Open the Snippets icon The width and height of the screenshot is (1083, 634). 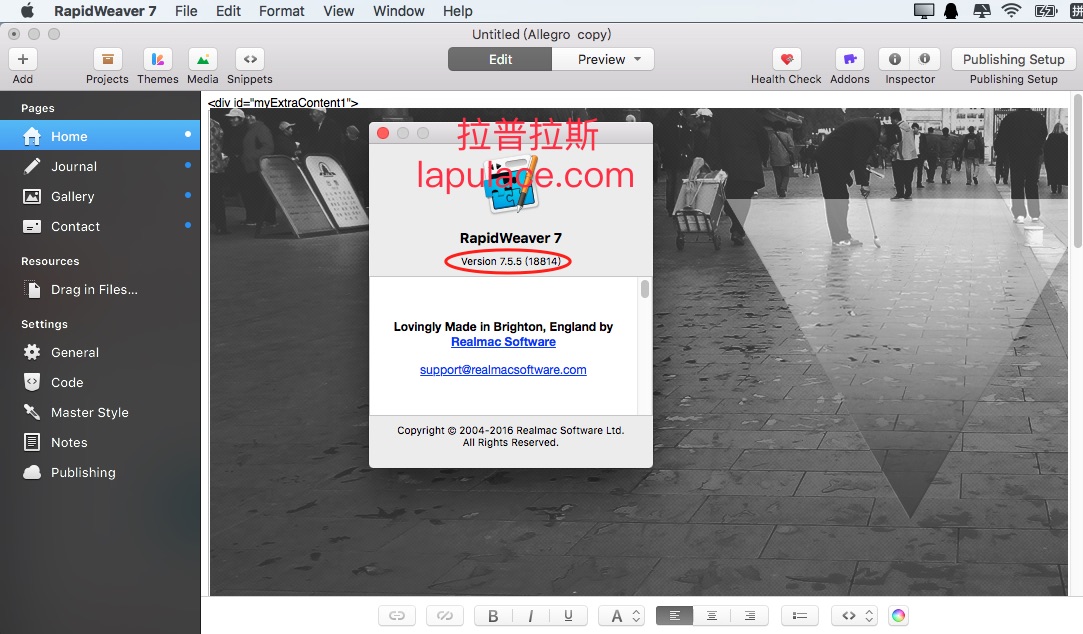click(x=250, y=59)
